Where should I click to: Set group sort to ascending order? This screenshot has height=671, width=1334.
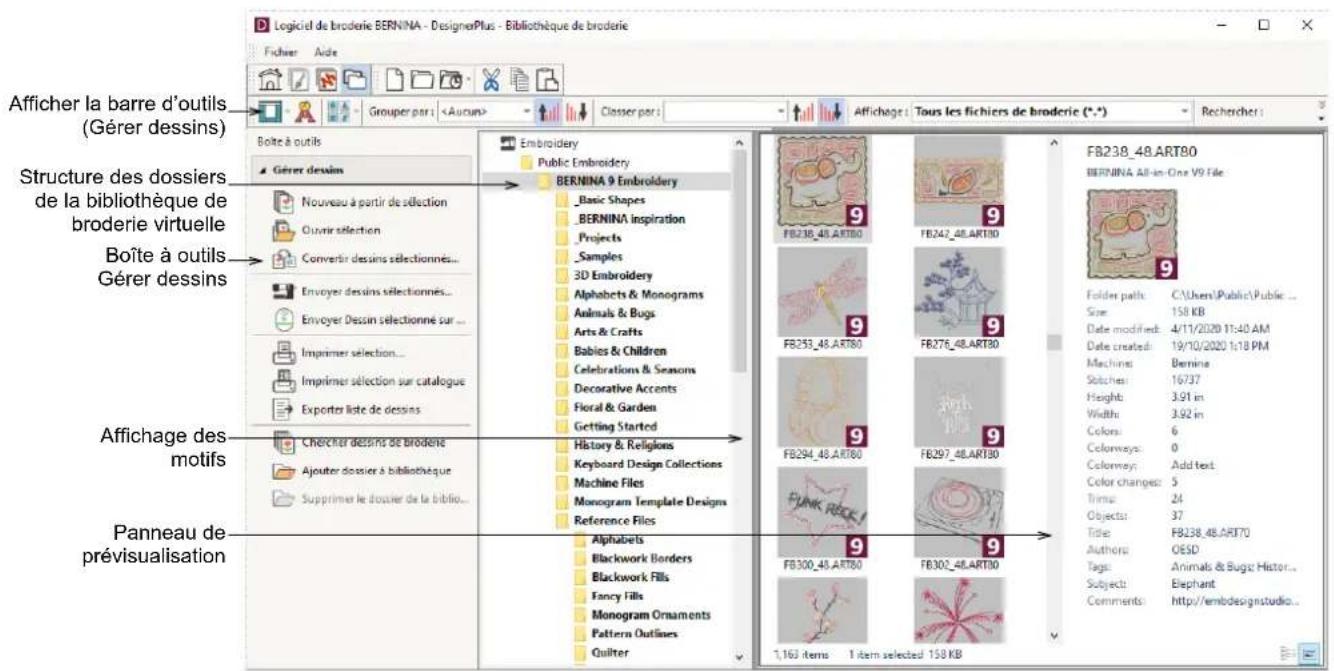point(550,112)
